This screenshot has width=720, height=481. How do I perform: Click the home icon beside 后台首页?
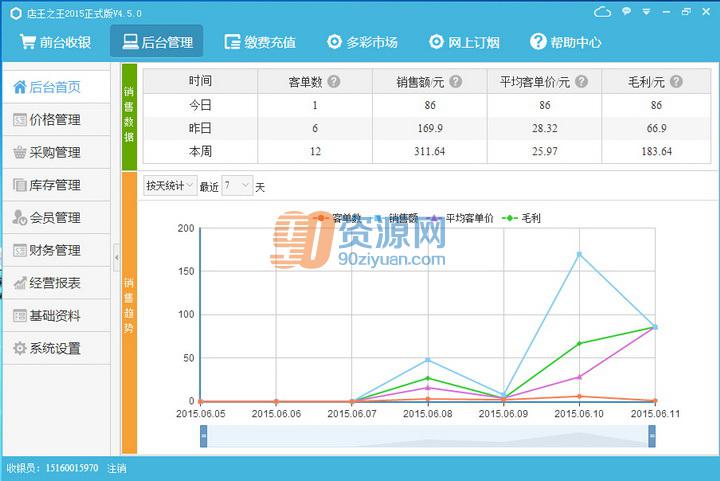point(20,86)
